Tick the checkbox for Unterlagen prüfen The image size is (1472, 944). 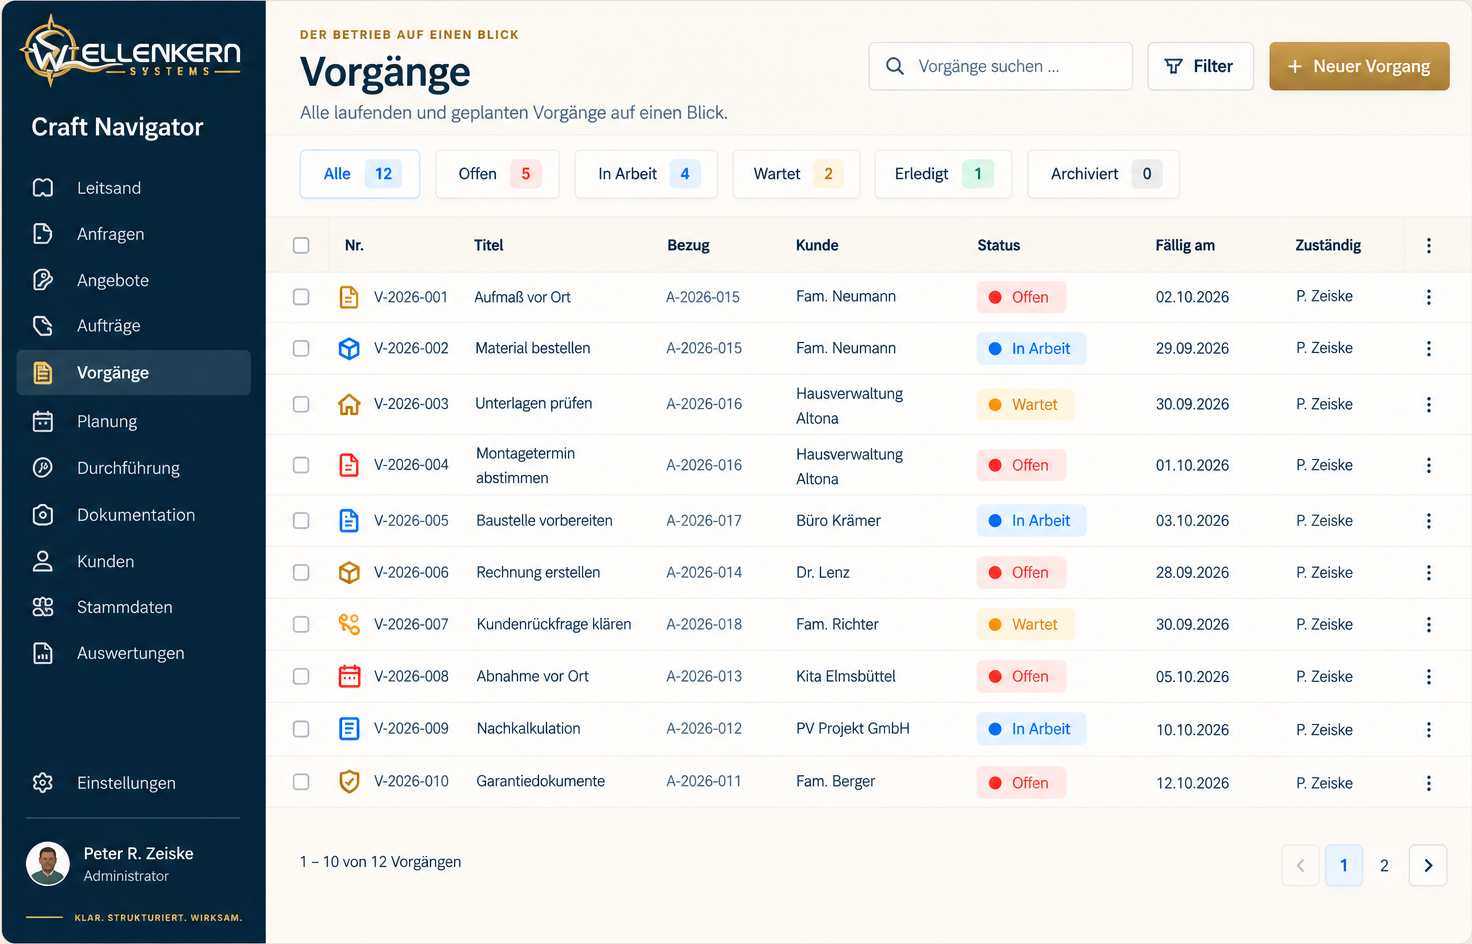(301, 404)
